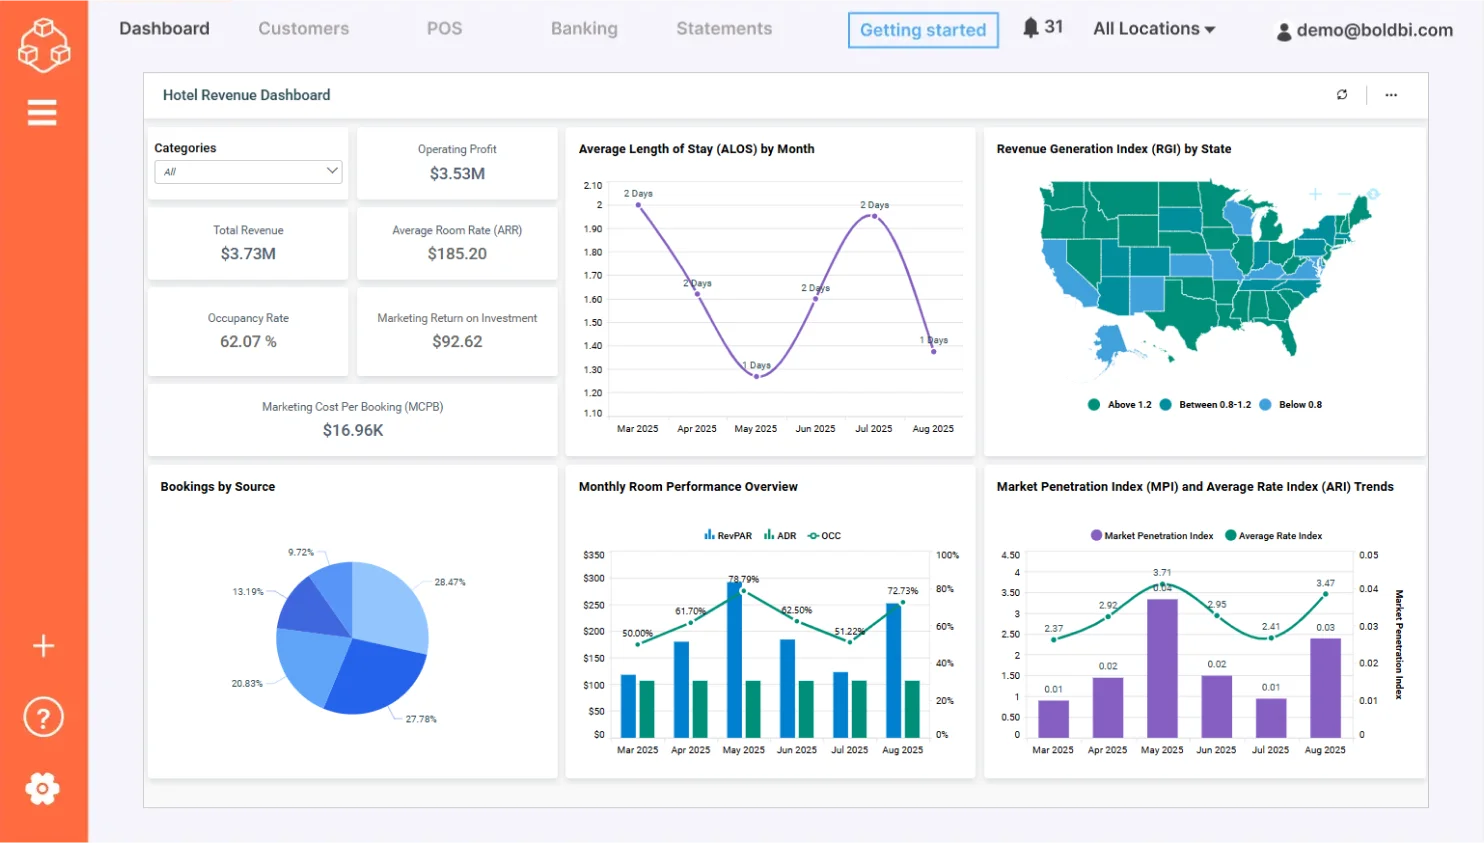
Task: Switch to the Customers section
Action: [303, 29]
